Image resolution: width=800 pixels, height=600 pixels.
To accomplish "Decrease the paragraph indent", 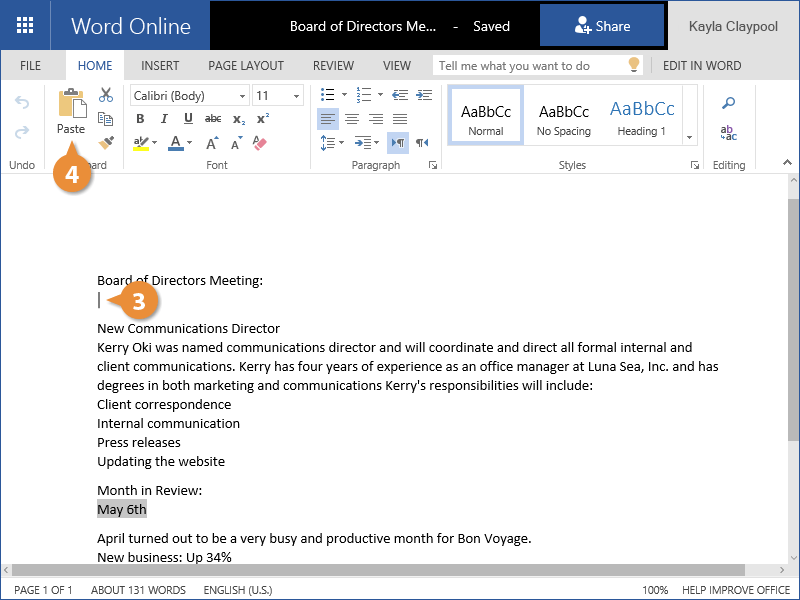I will pyautogui.click(x=400, y=95).
